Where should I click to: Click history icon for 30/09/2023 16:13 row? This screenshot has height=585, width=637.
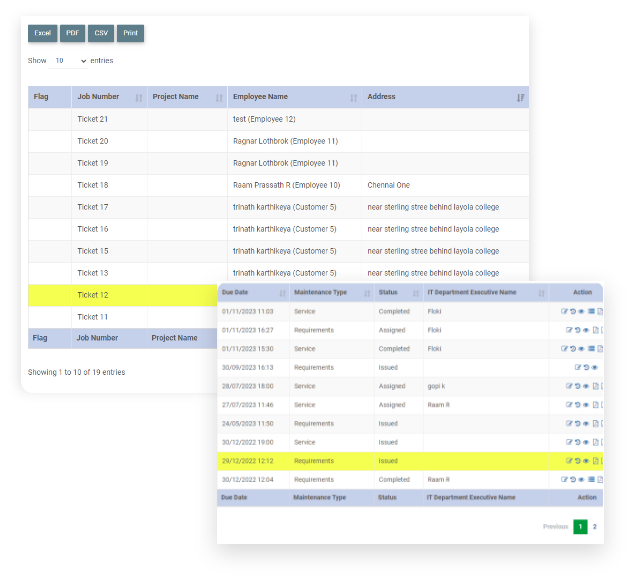(584, 367)
